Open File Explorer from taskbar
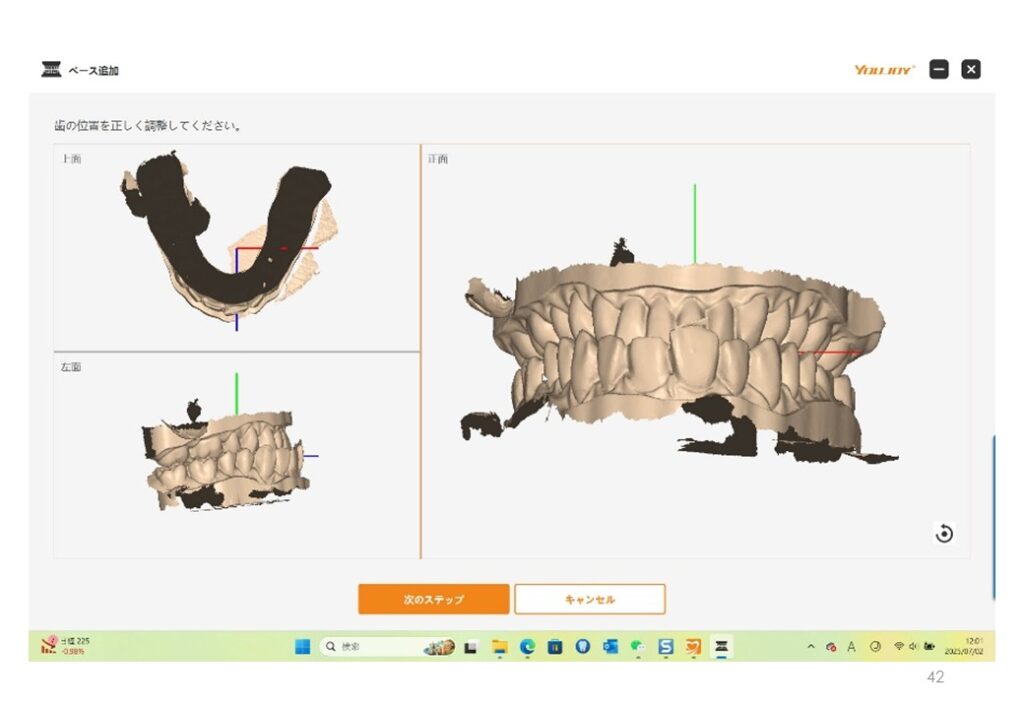 [x=500, y=647]
